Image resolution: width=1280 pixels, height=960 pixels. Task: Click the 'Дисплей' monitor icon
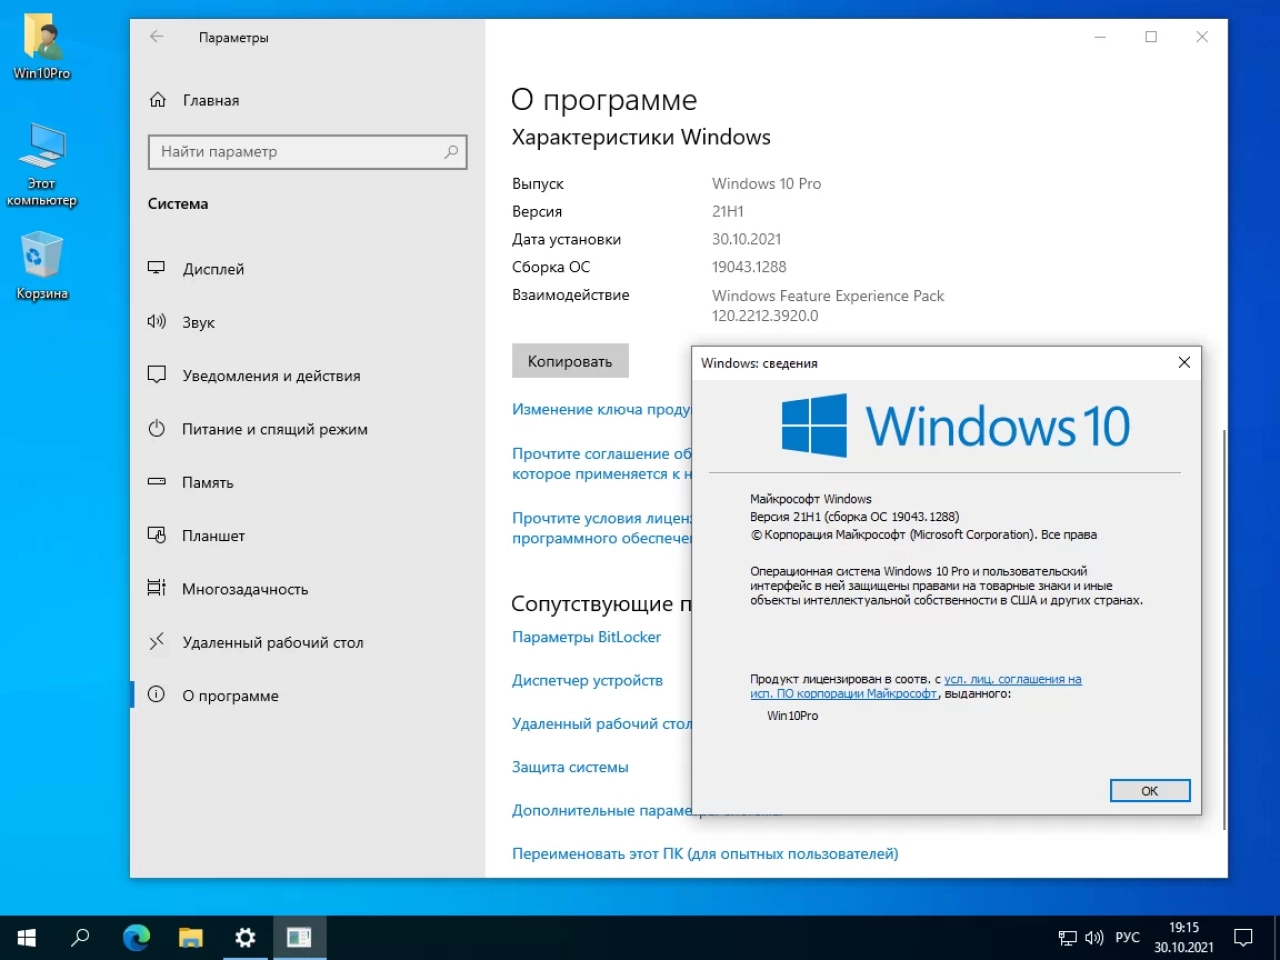(156, 268)
